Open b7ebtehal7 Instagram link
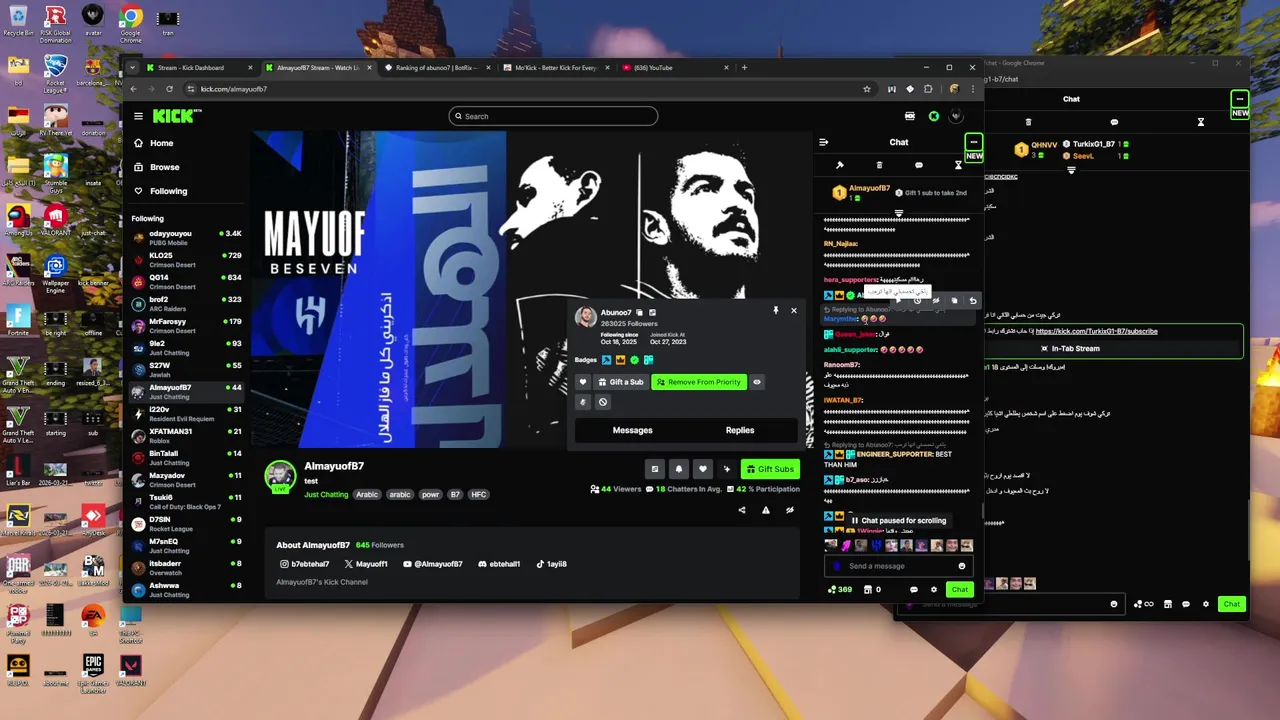 (x=304, y=564)
